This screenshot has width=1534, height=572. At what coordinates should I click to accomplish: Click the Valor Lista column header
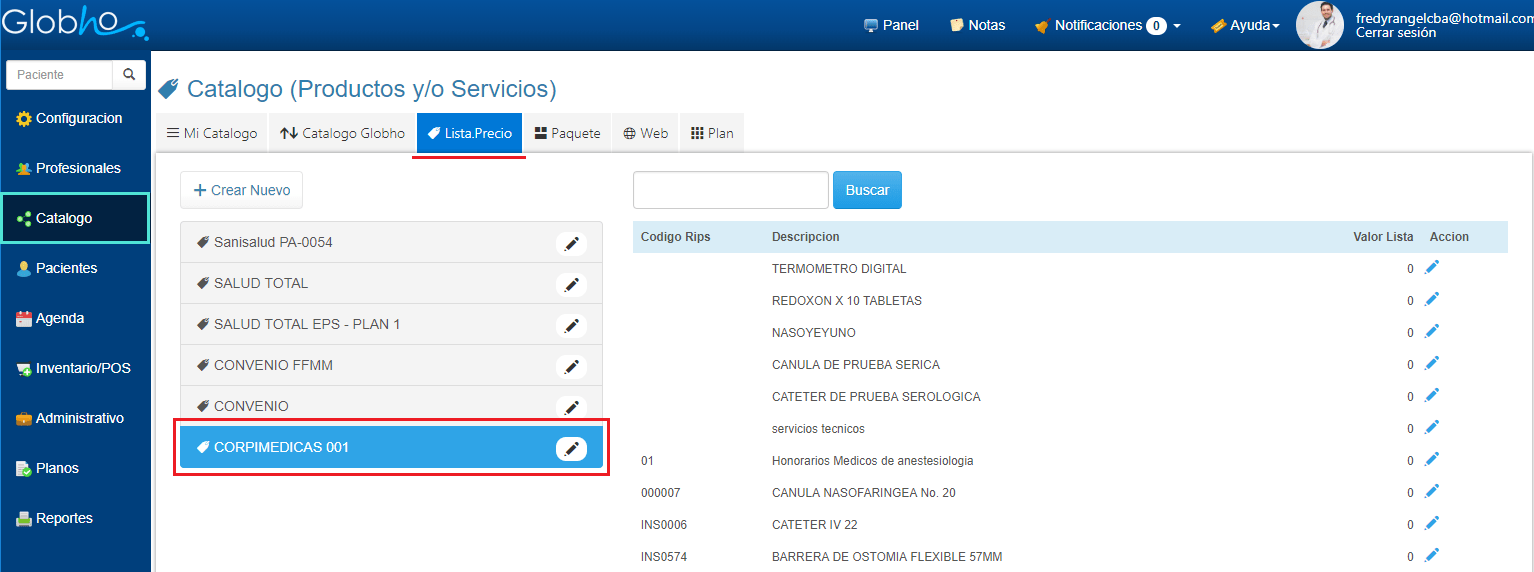[x=1383, y=237]
